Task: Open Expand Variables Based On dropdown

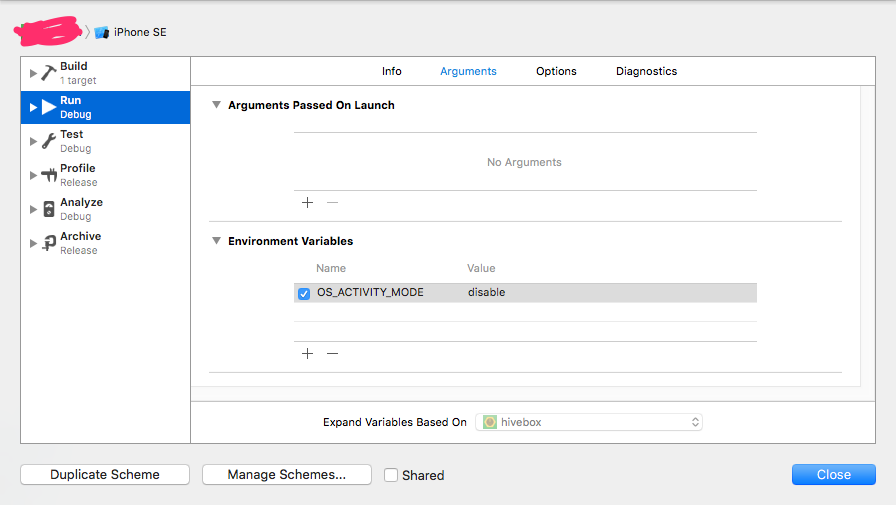Action: [589, 422]
